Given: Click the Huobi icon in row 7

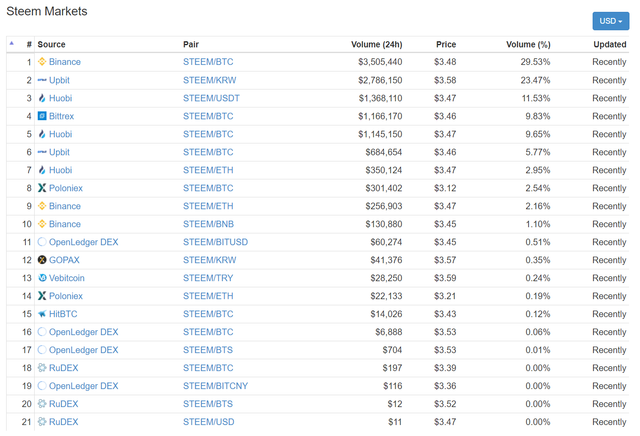Looking at the screenshot, I should 42,170.
